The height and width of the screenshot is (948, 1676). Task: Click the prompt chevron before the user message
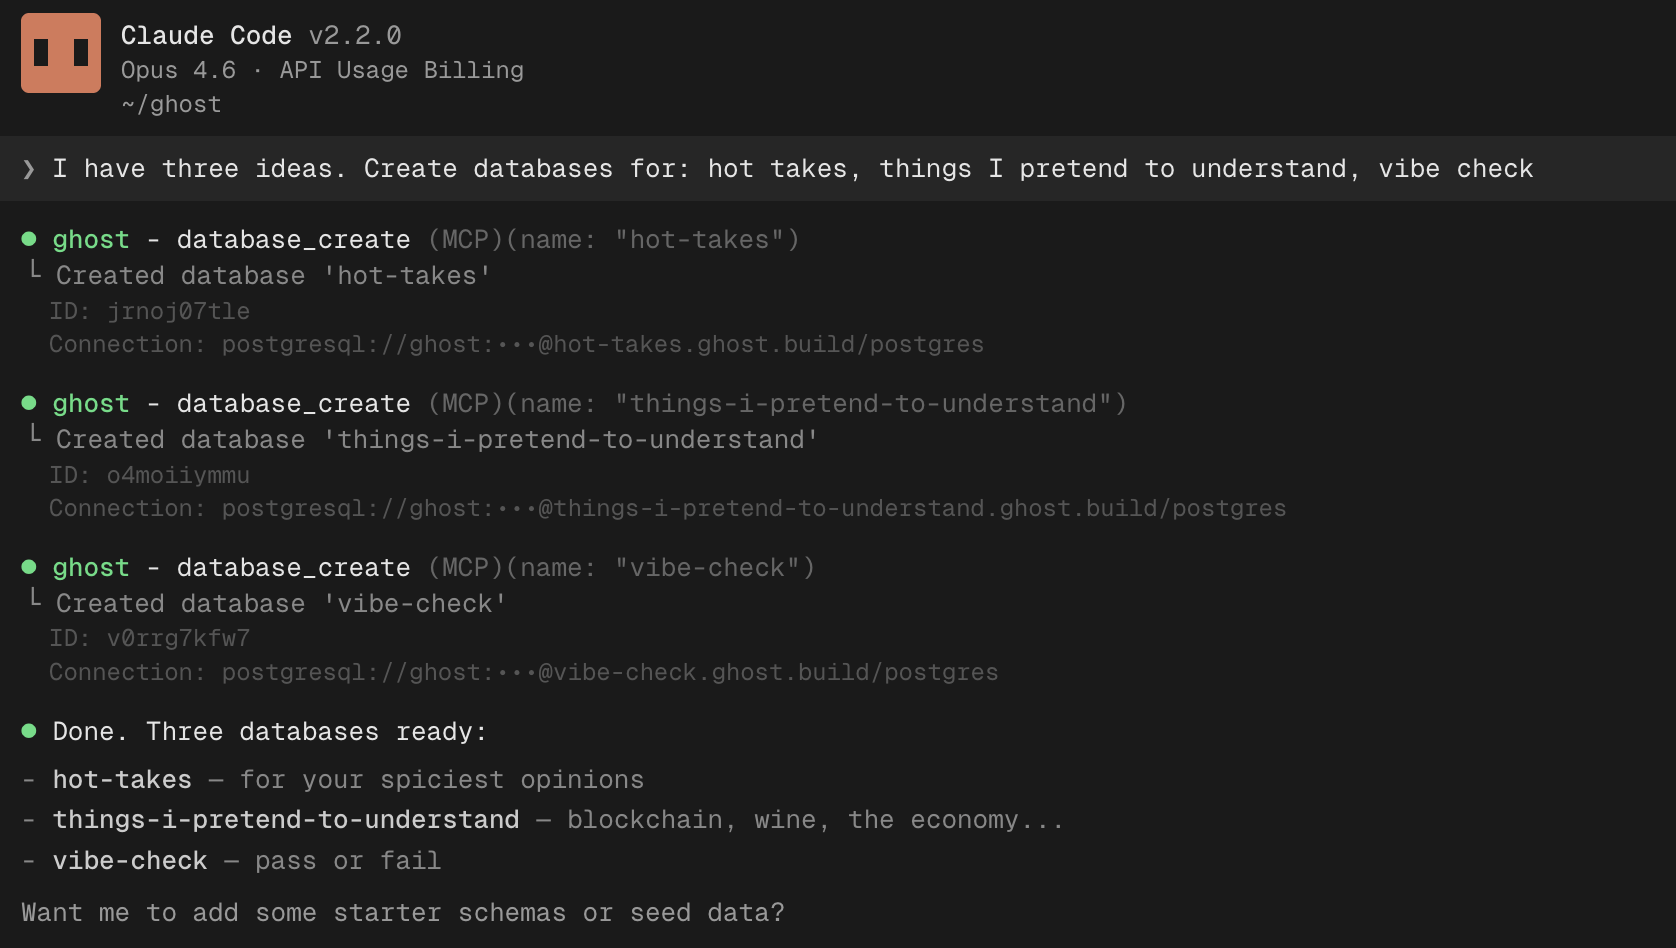[29, 169]
